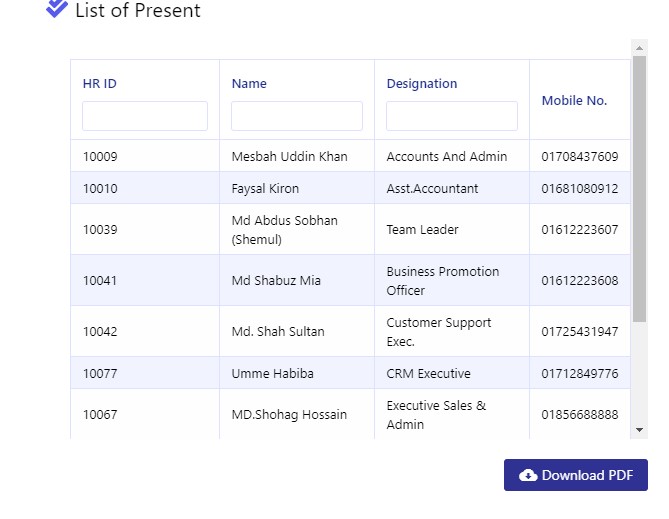The height and width of the screenshot is (519, 669).
Task: Focus the Designation filter input field
Action: [x=451, y=116]
